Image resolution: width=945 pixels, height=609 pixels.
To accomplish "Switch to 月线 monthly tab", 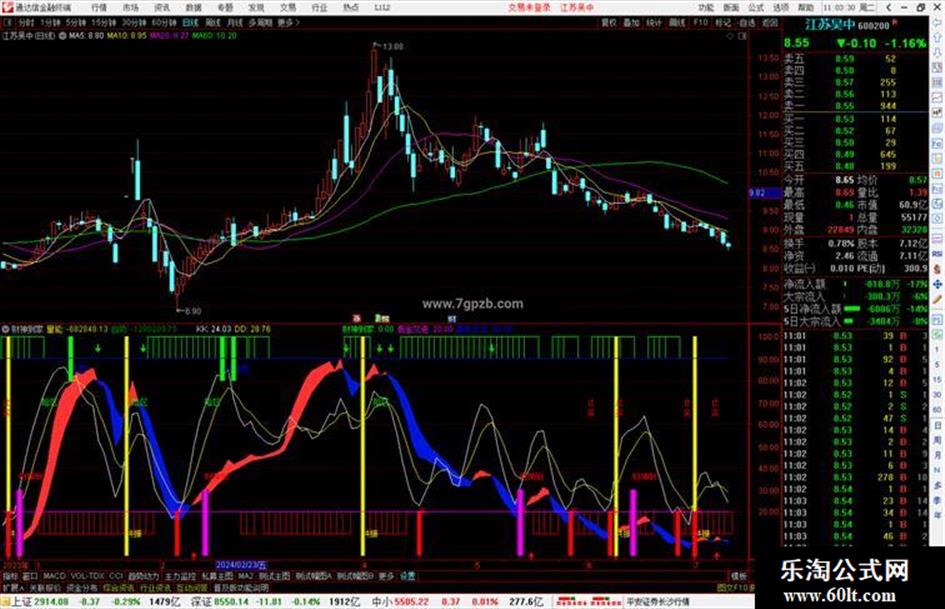I will (x=234, y=22).
